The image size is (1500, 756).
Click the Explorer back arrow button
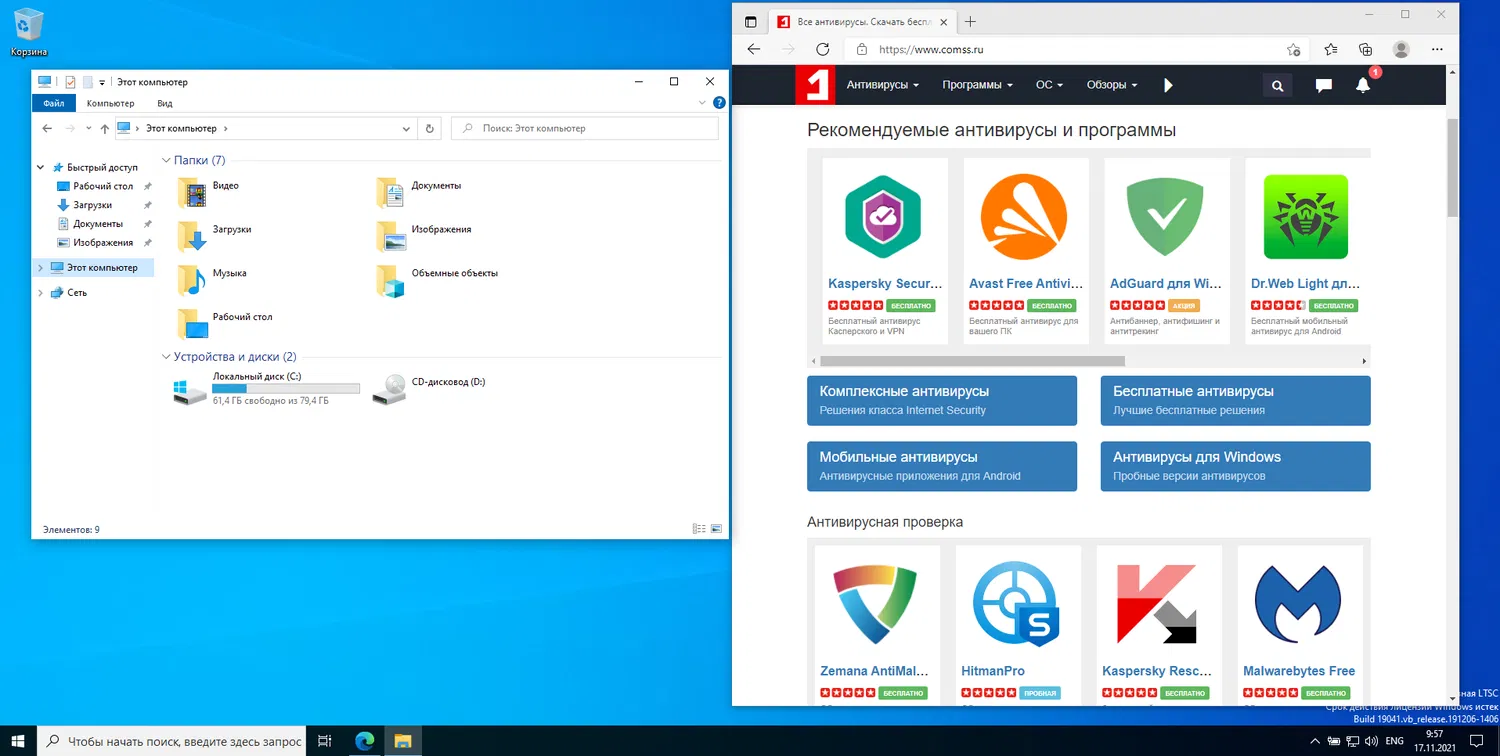click(47, 129)
